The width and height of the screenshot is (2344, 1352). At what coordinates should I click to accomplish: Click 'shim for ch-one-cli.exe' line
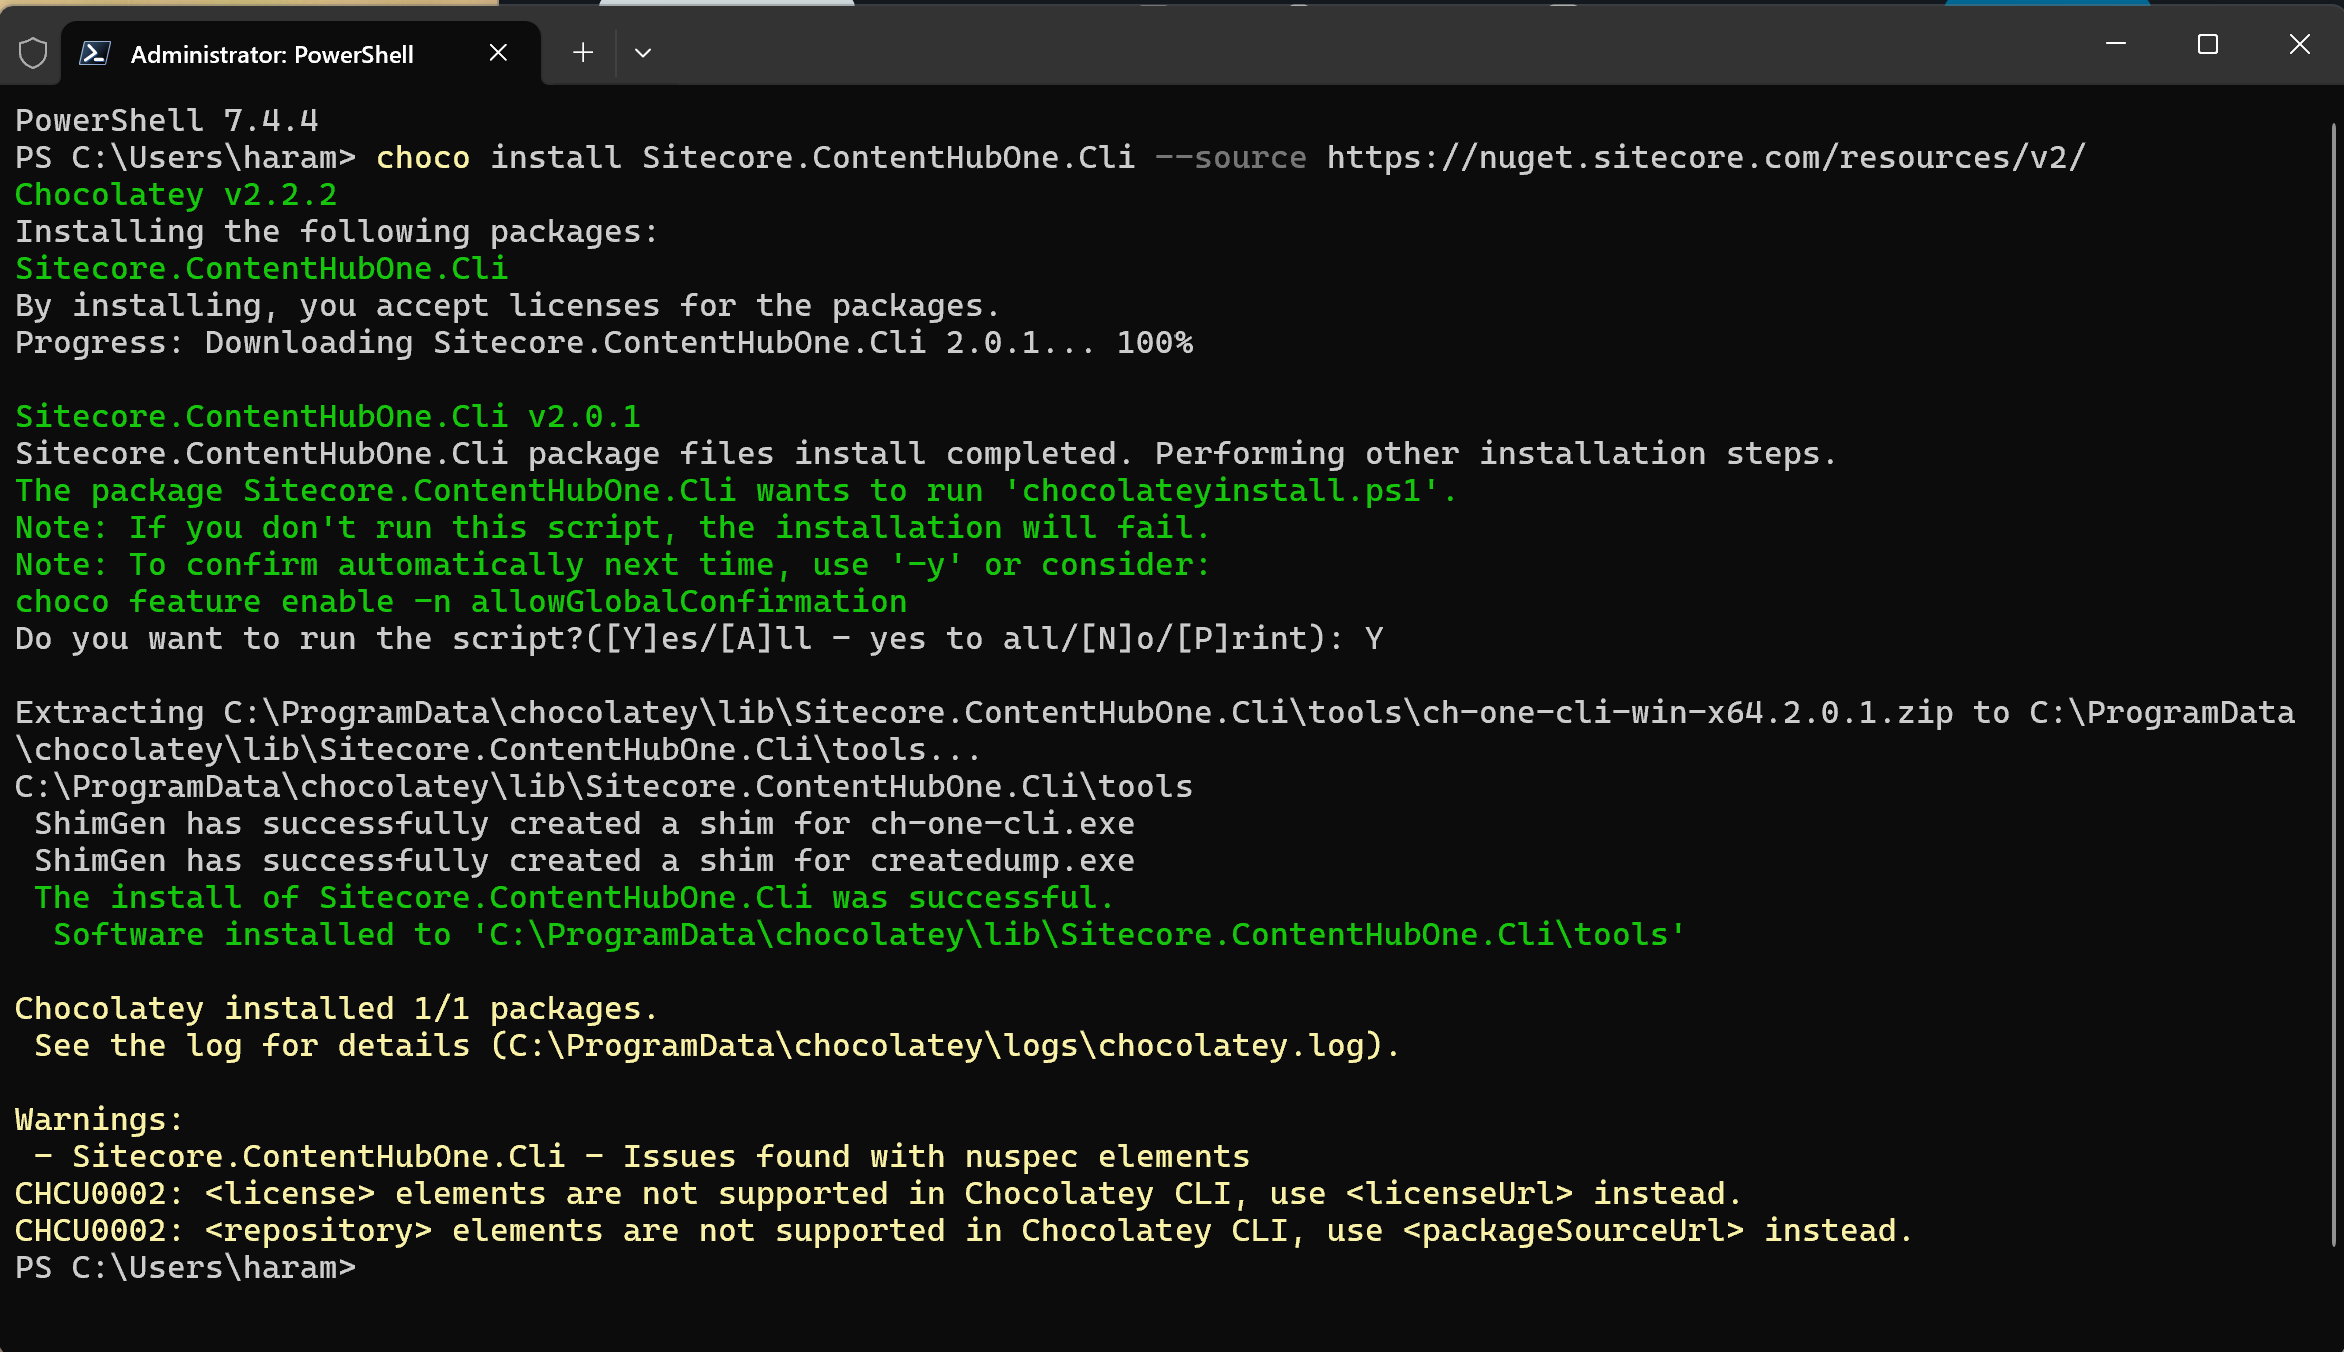[585, 824]
